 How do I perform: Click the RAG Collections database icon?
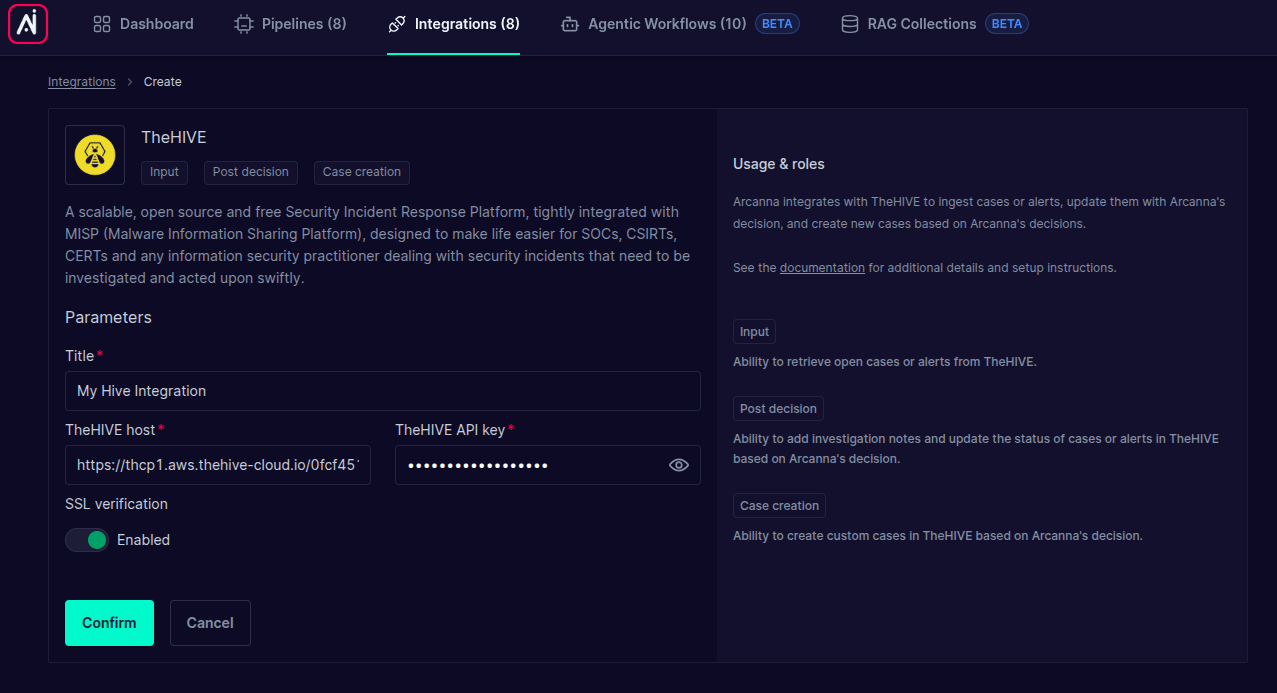click(x=850, y=24)
